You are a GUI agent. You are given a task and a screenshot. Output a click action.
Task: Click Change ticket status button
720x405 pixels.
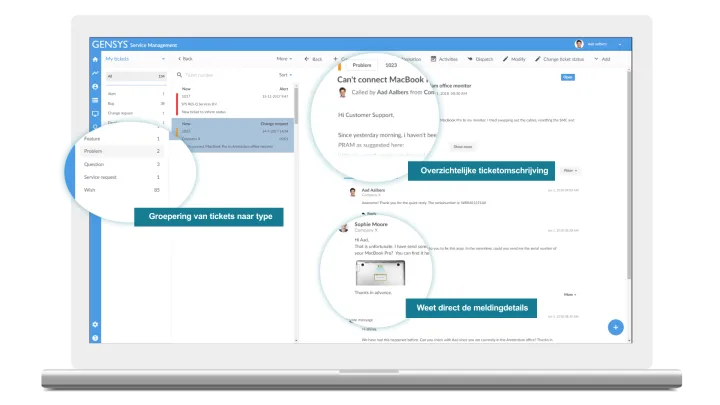point(567,59)
